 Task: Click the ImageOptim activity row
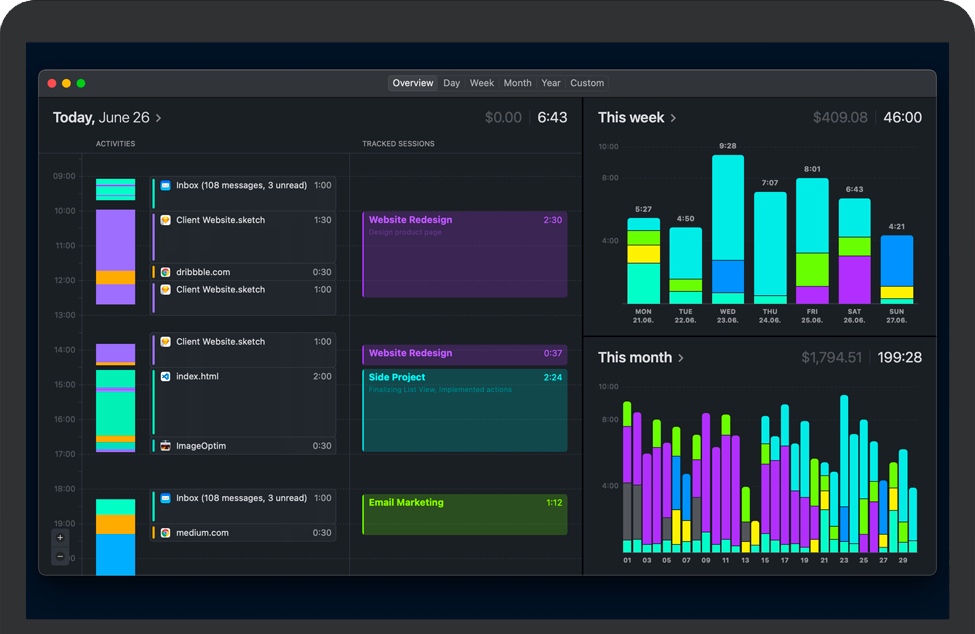pos(243,446)
